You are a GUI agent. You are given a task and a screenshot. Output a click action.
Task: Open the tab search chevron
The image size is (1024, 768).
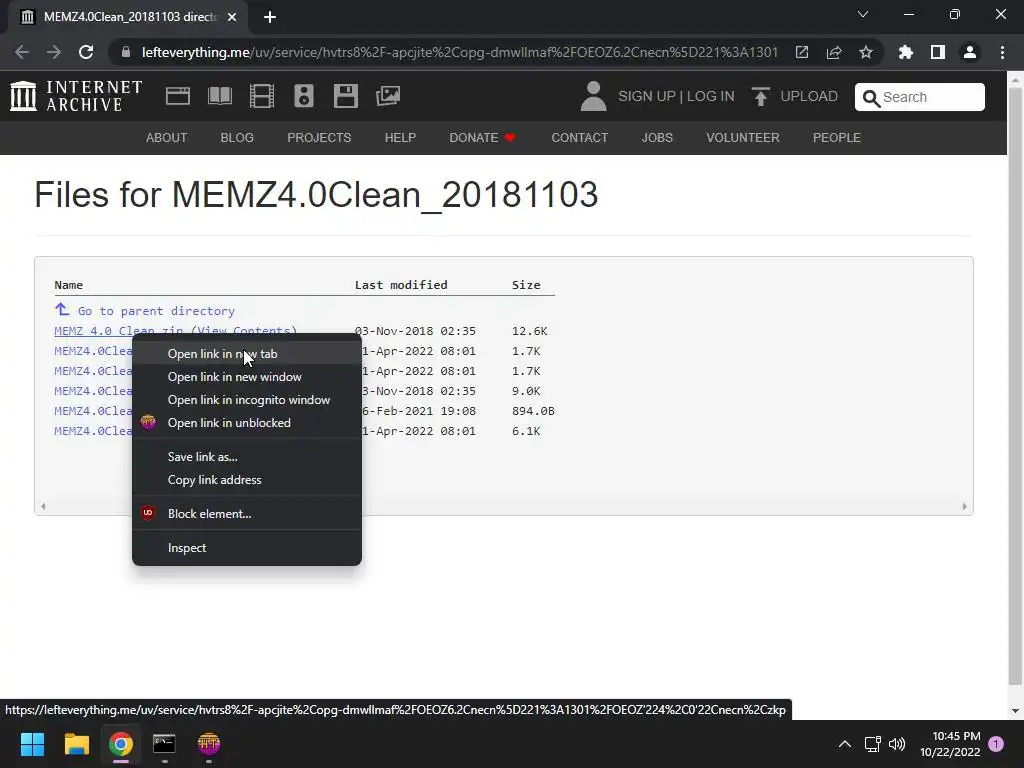[863, 14]
